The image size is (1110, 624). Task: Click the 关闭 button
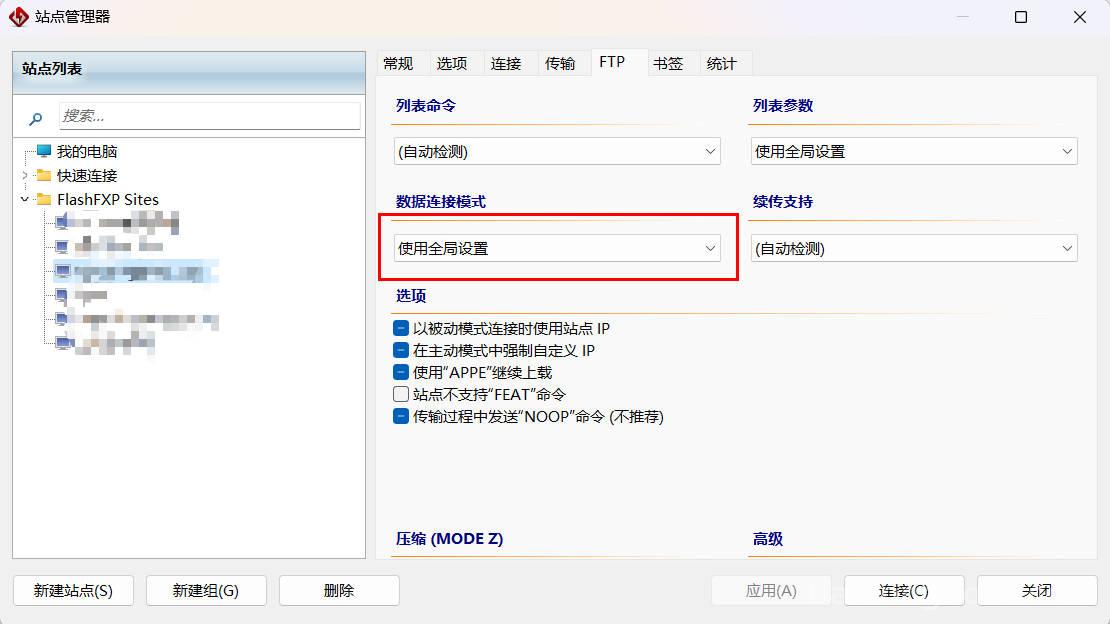(1037, 590)
